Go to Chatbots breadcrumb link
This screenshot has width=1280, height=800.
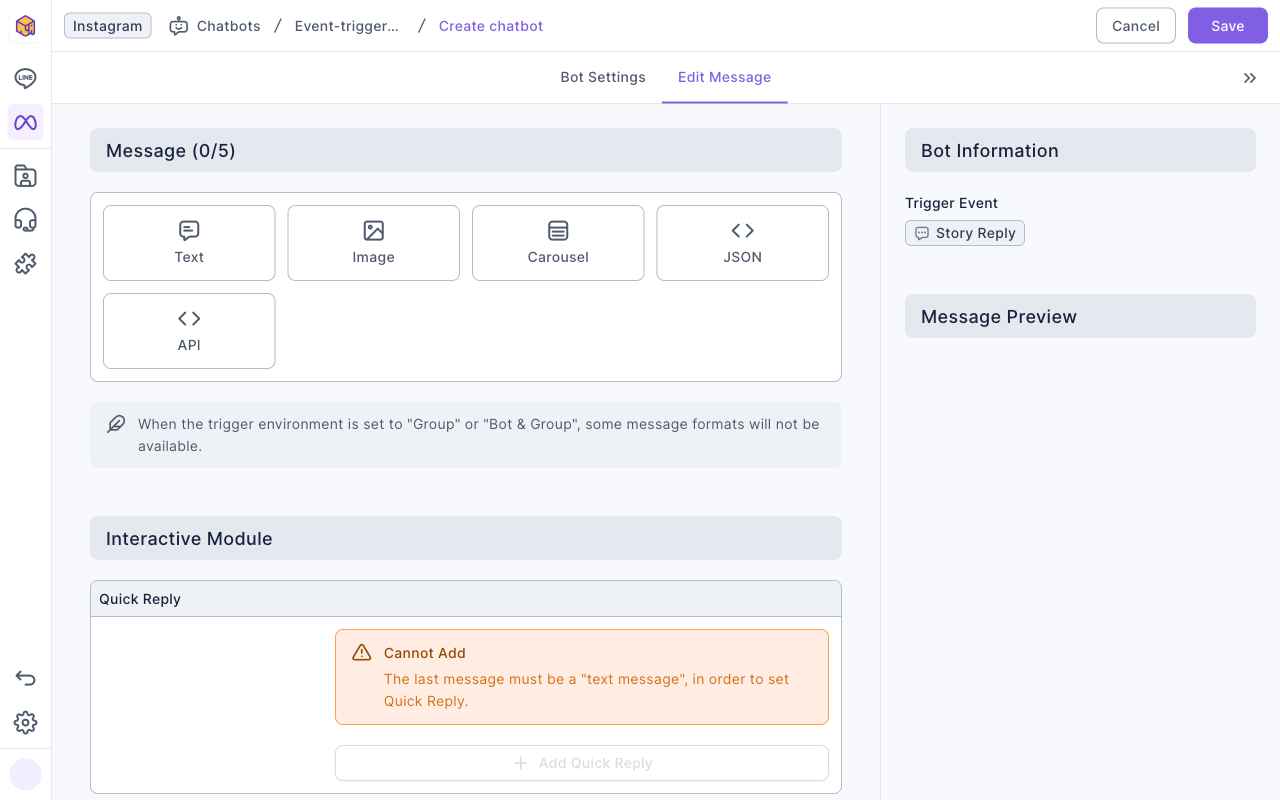[229, 26]
